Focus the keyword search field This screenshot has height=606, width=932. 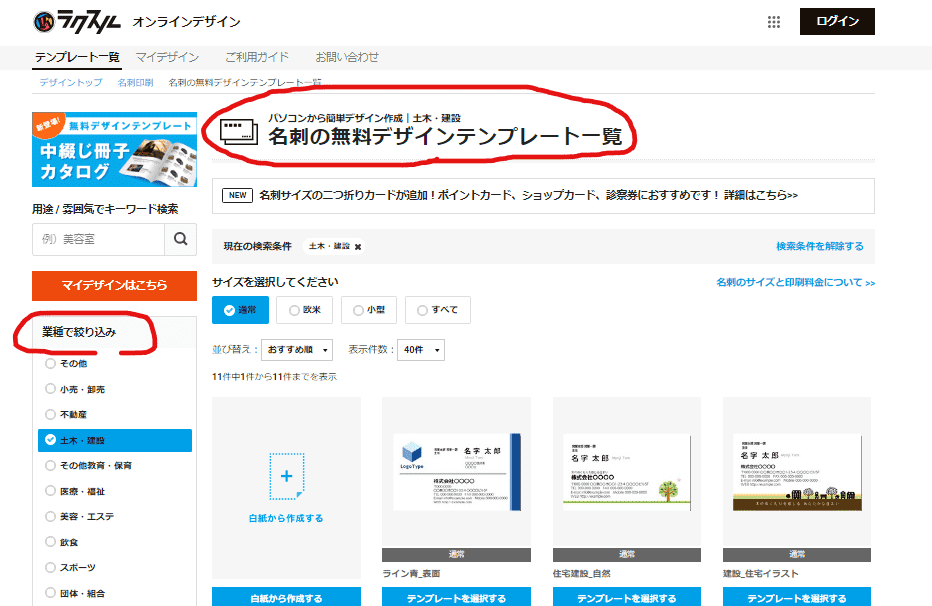pyautogui.click(x=98, y=239)
